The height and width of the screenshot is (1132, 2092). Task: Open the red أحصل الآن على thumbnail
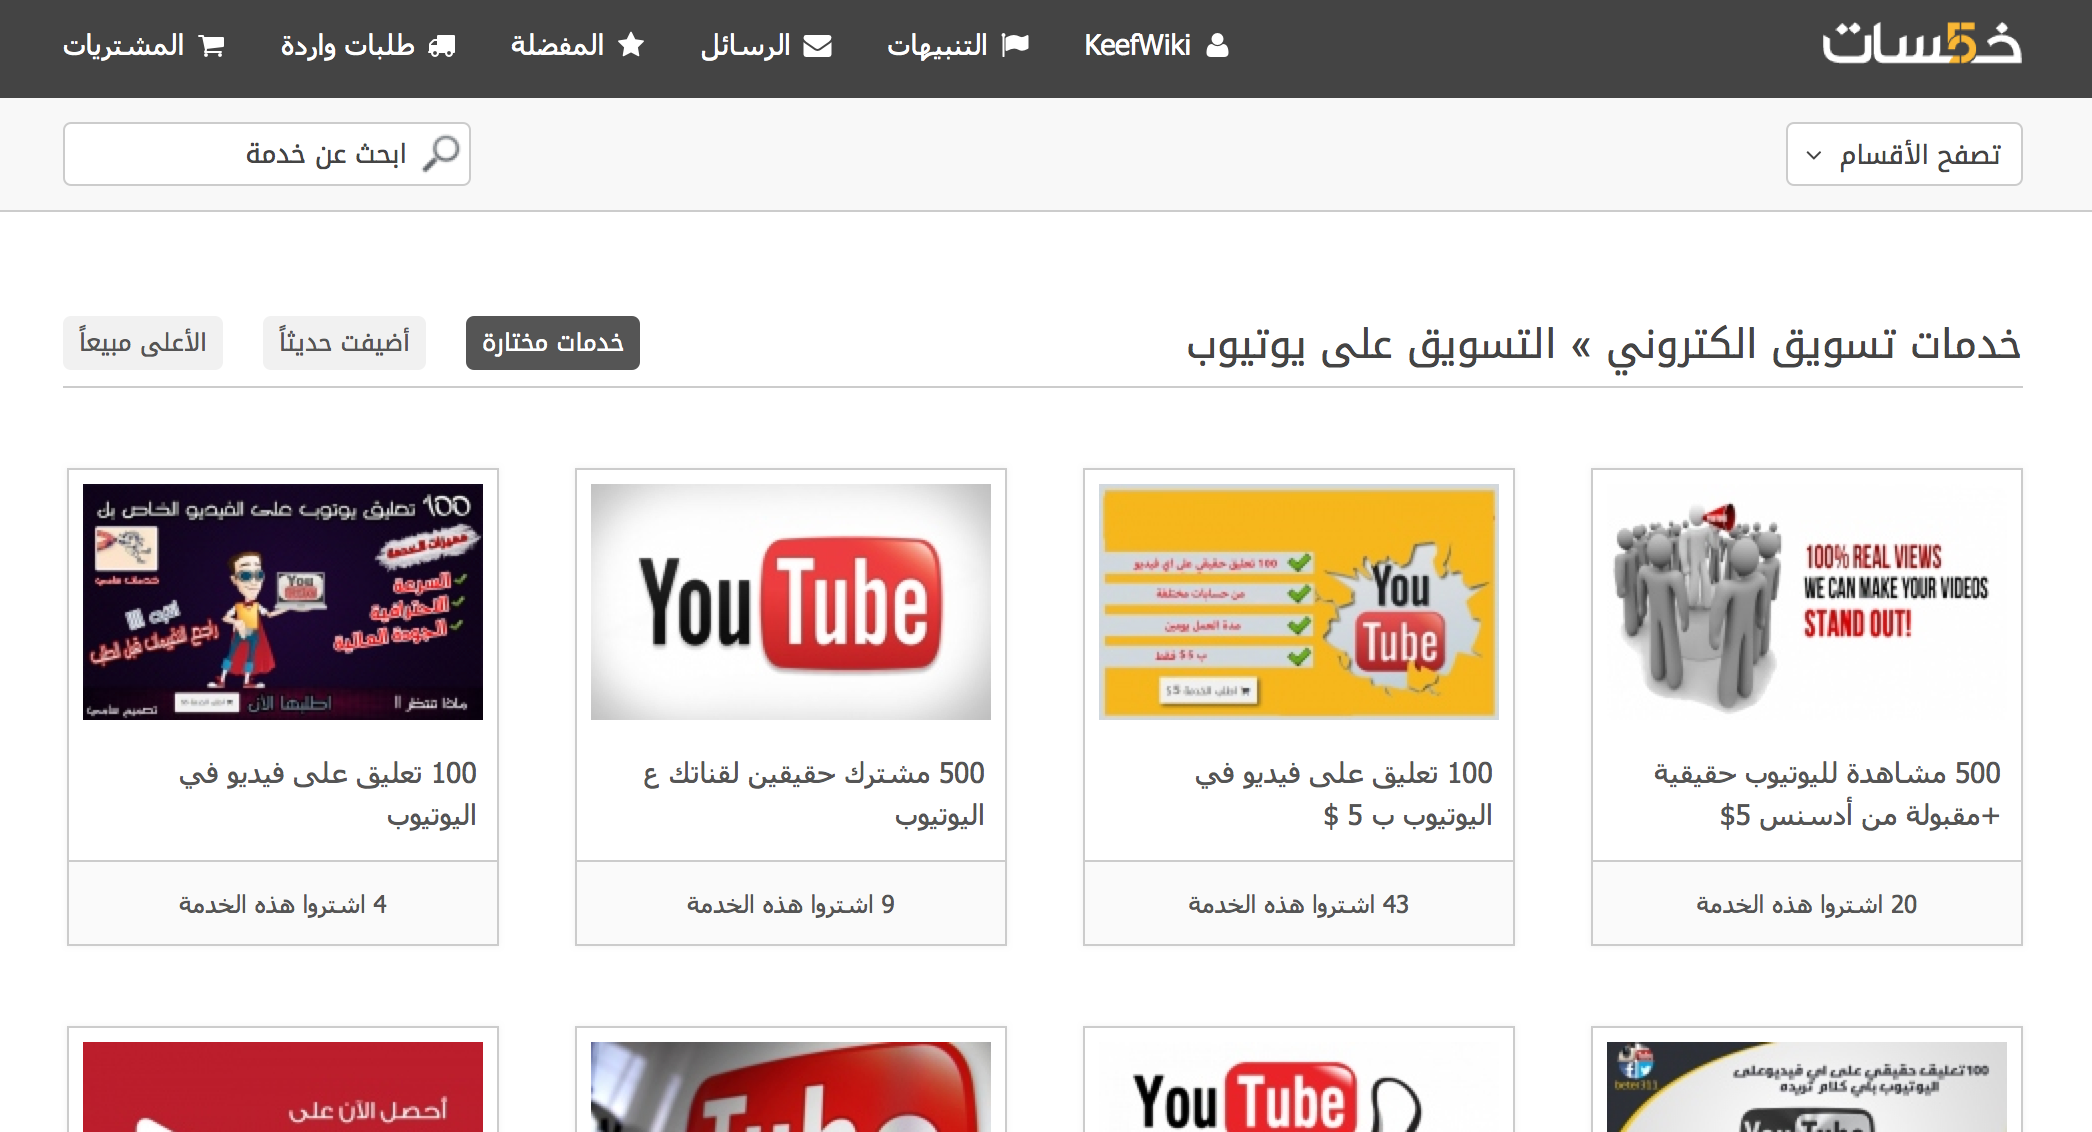[283, 1087]
